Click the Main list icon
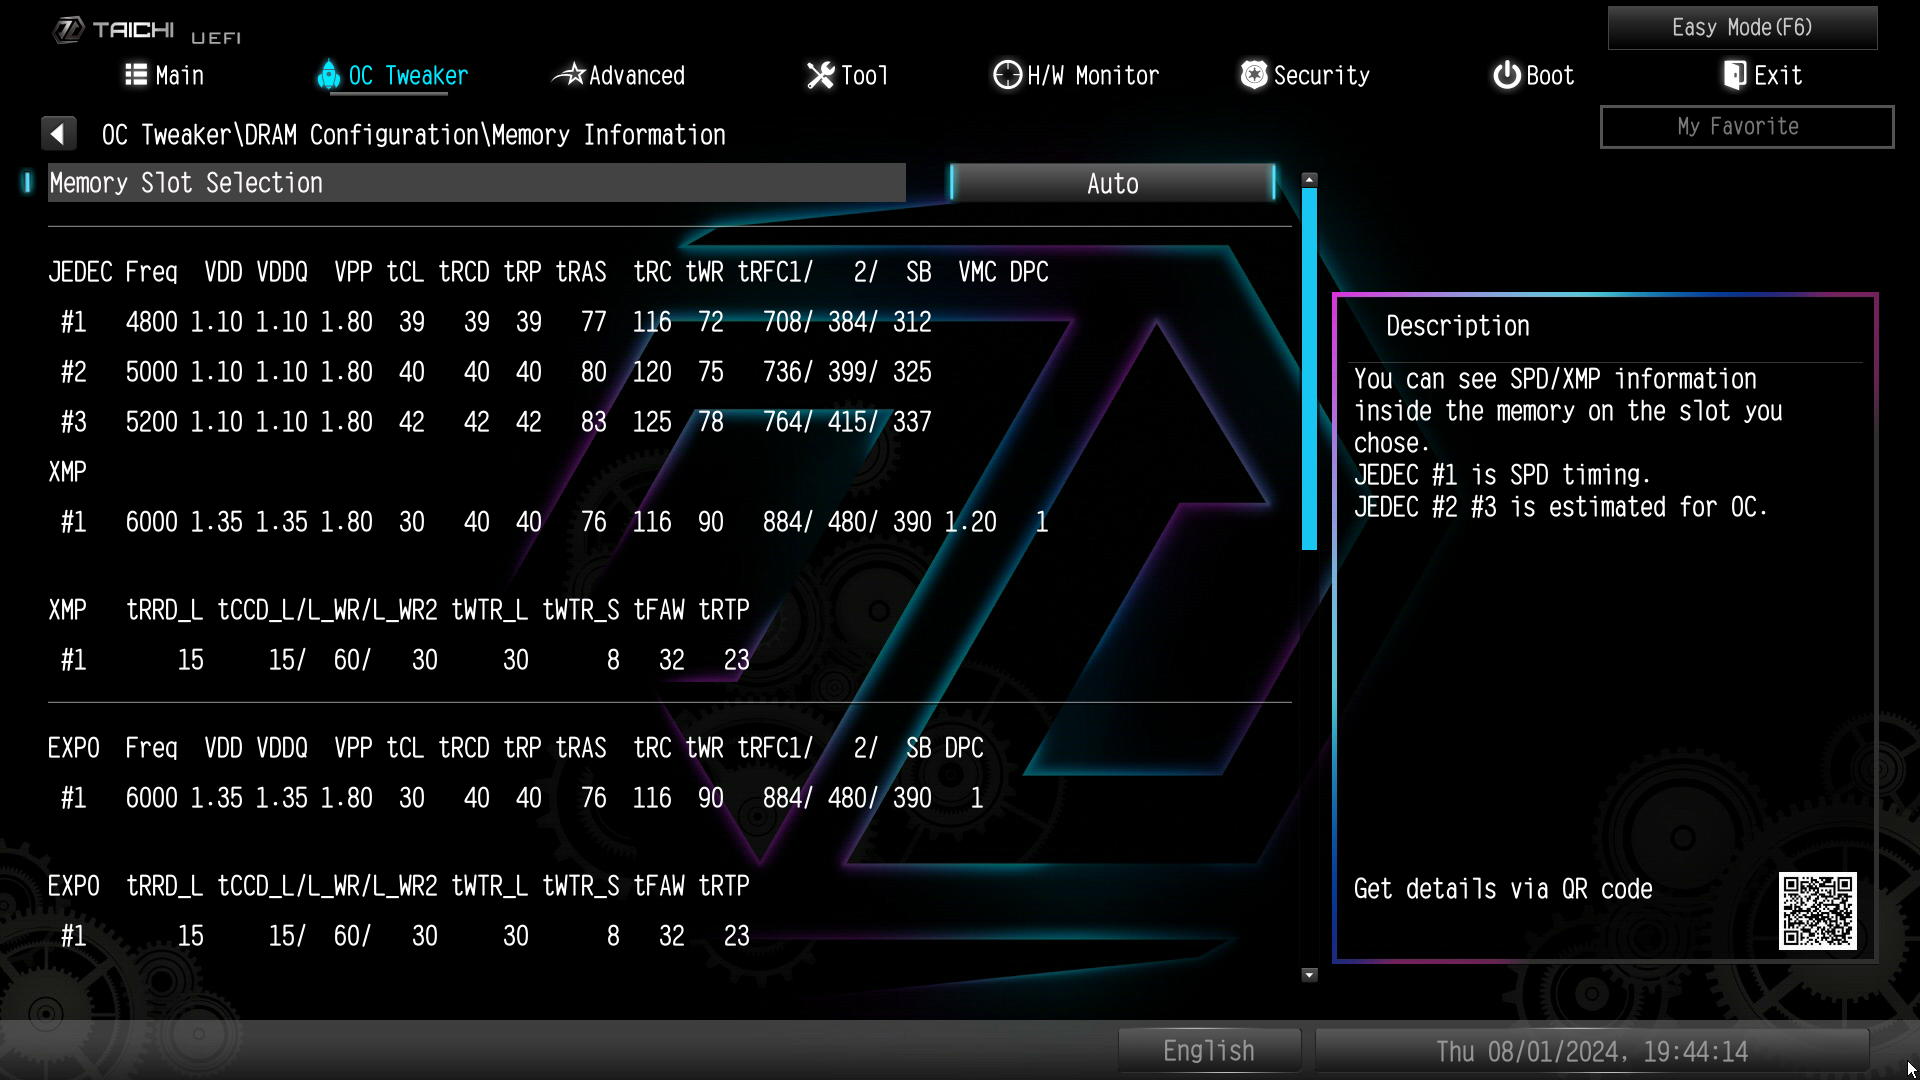Screen dimensions: 1920x1080 (135, 75)
